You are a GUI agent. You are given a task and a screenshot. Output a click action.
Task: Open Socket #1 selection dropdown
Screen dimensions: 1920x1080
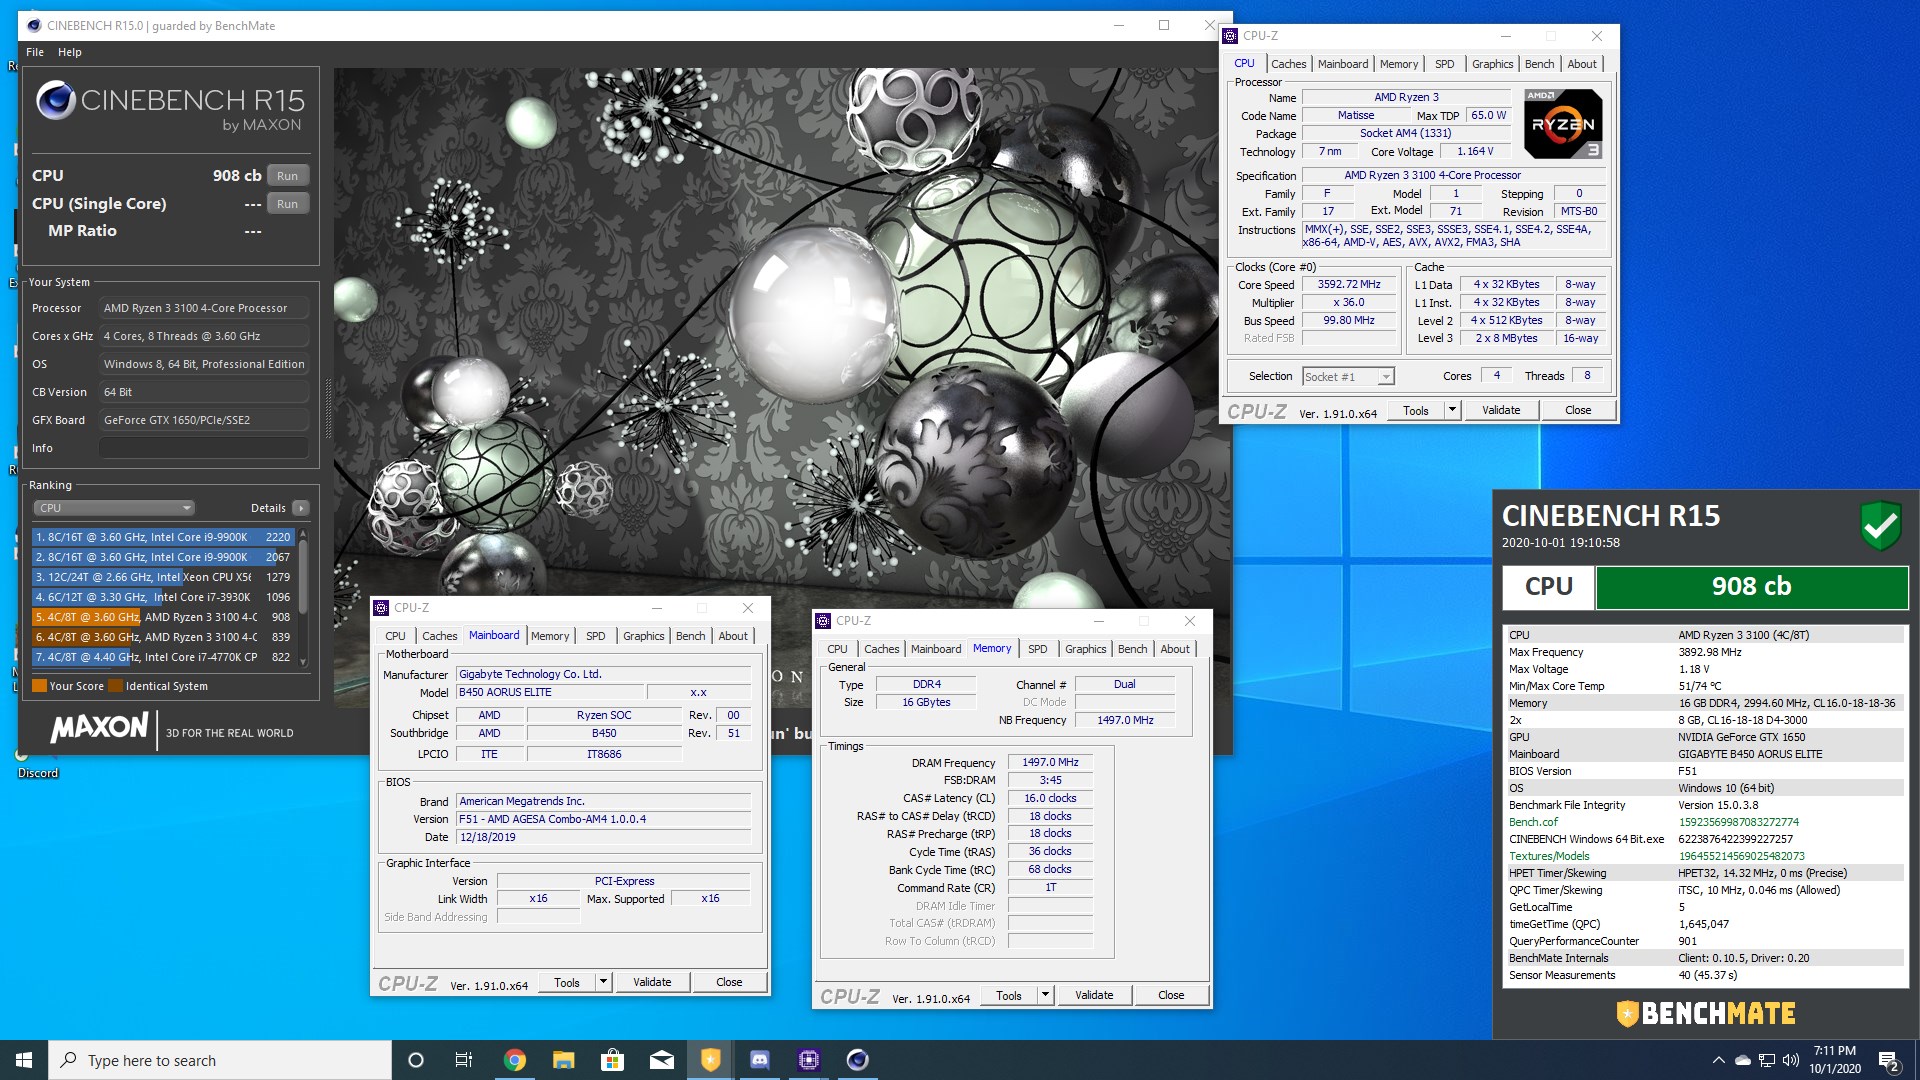1348,377
